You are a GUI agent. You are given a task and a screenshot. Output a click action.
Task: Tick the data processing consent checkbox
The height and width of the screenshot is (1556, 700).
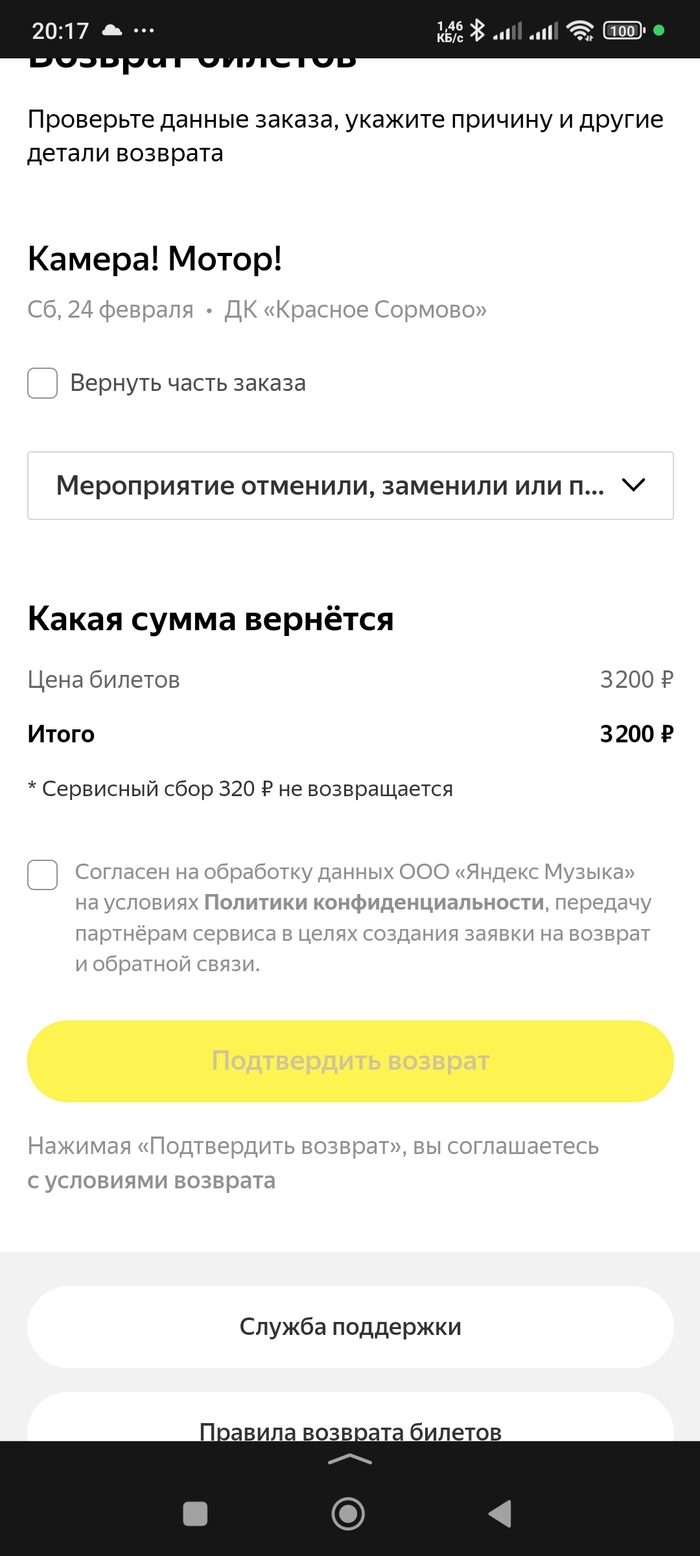coord(42,875)
